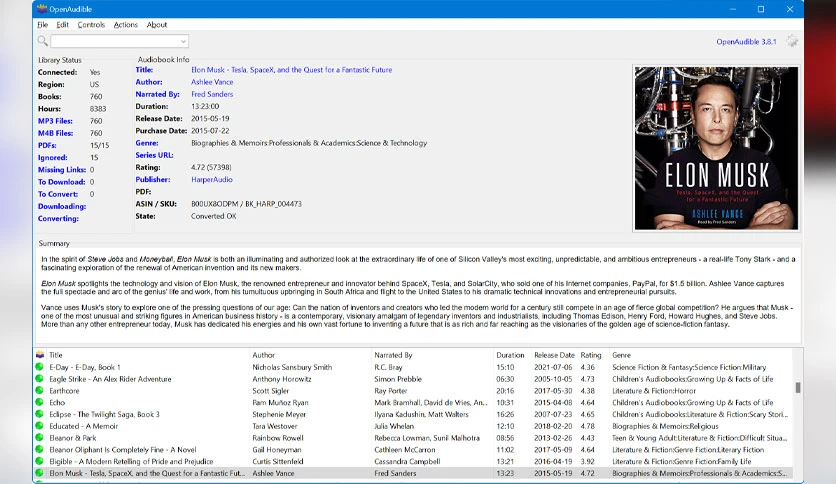This screenshot has height=484, width=836.
Task: Click the Downloading status label
Action: 62,207
